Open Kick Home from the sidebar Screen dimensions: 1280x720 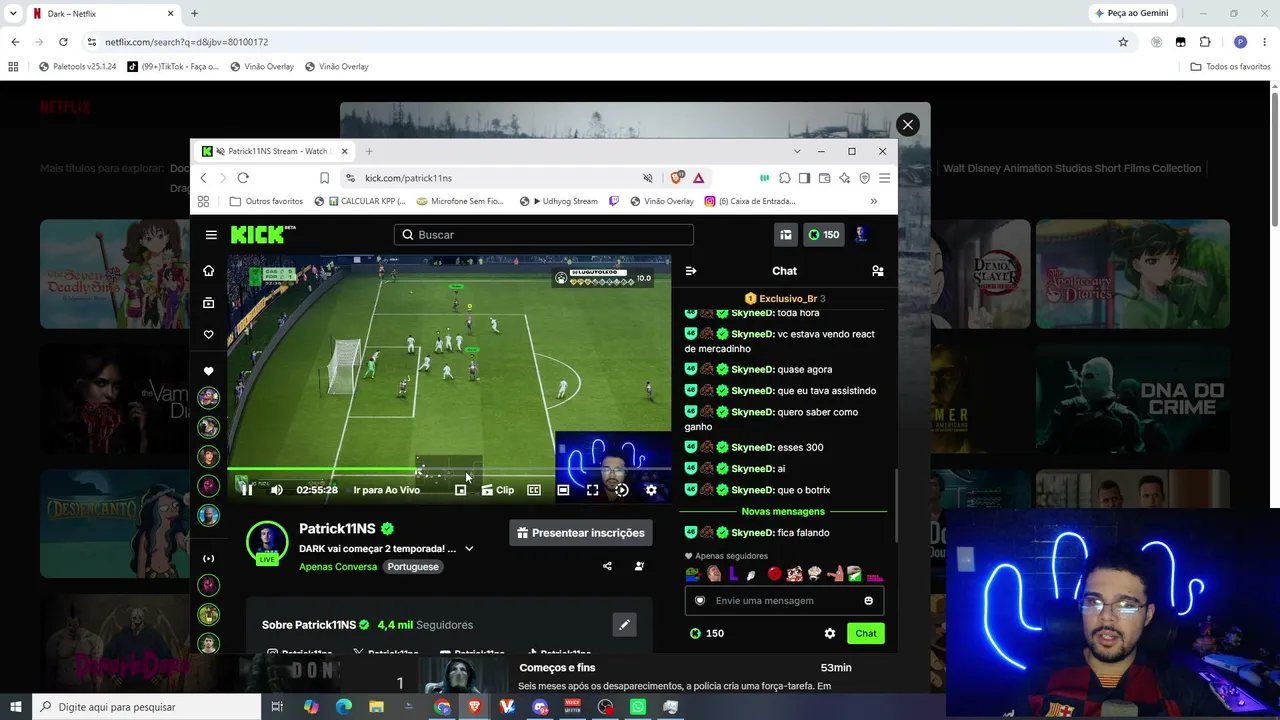pos(208,271)
